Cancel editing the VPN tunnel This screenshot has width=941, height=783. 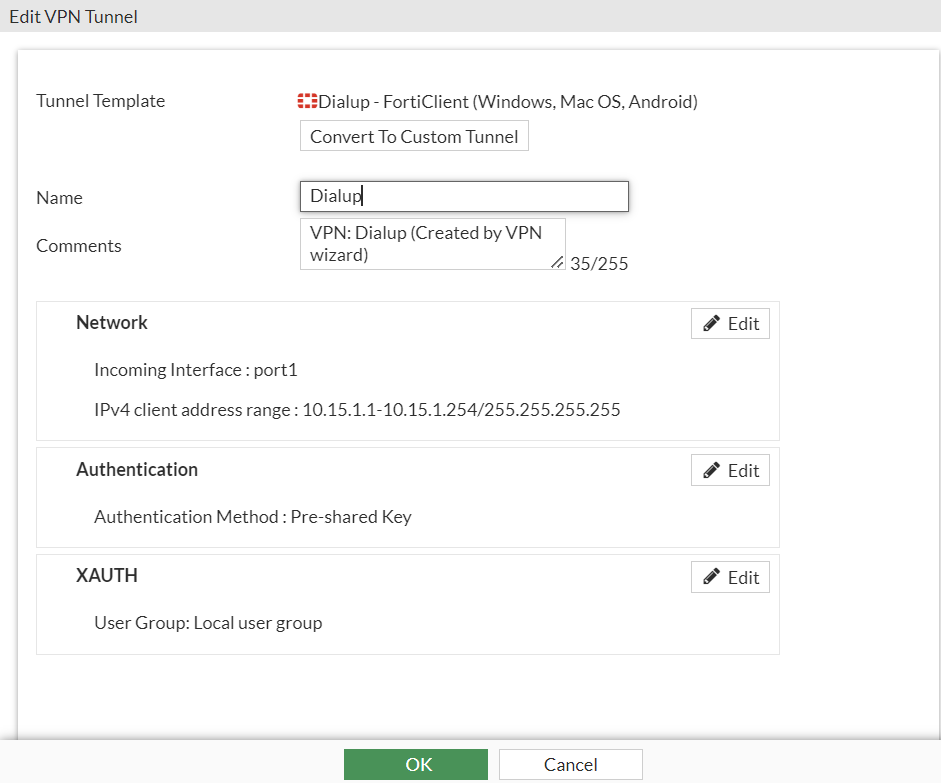[570, 764]
